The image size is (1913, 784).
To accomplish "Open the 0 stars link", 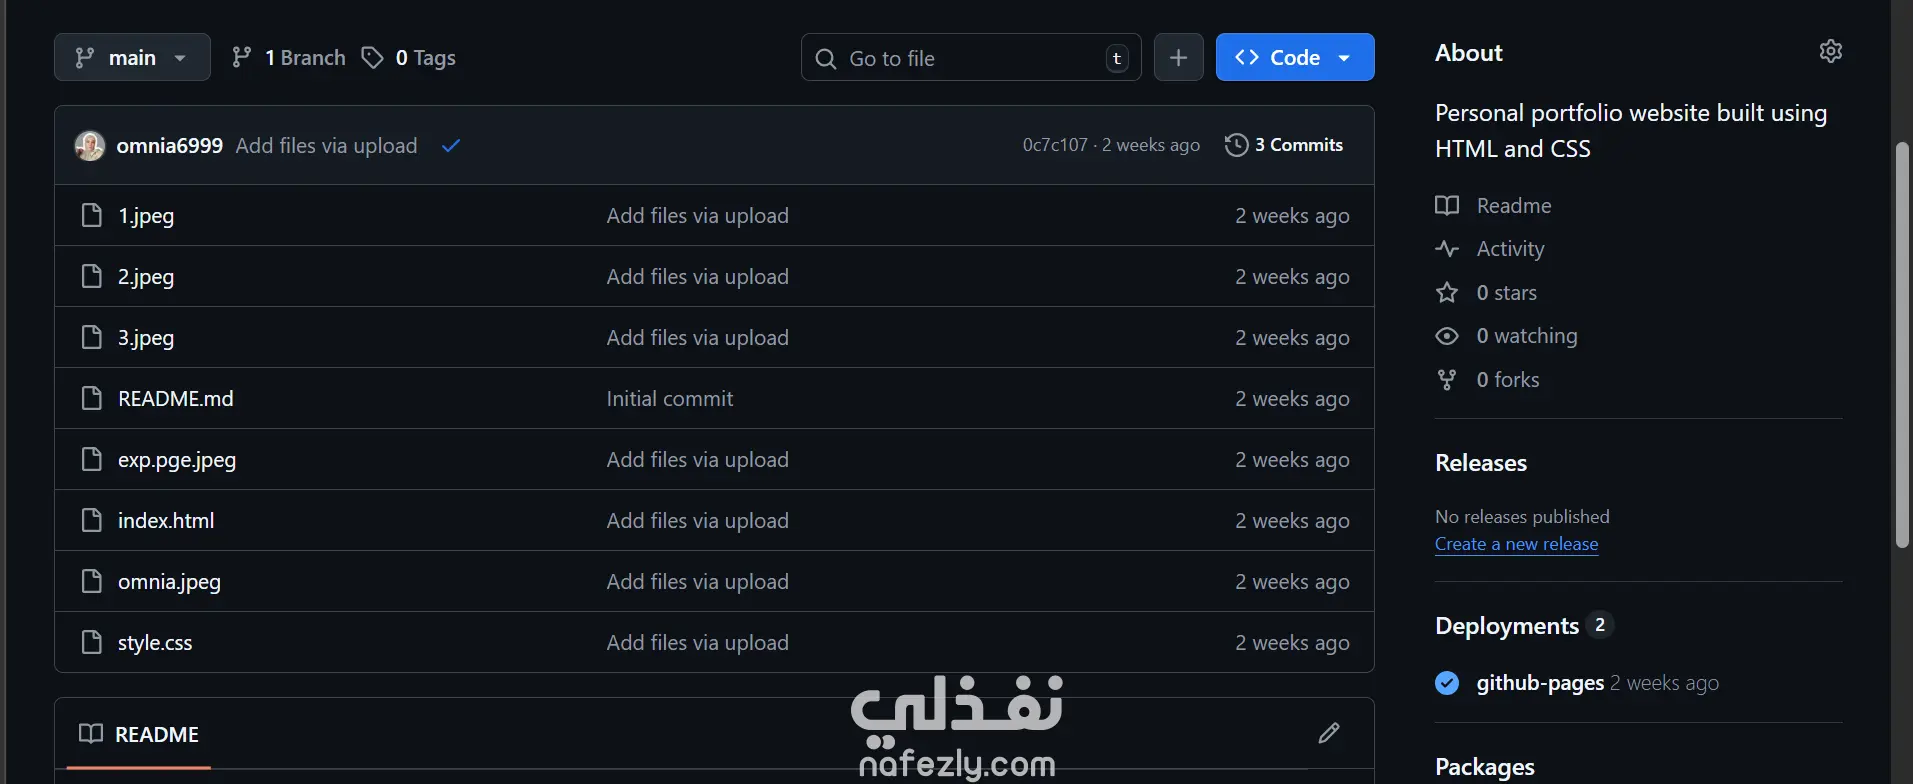I will point(1507,293).
